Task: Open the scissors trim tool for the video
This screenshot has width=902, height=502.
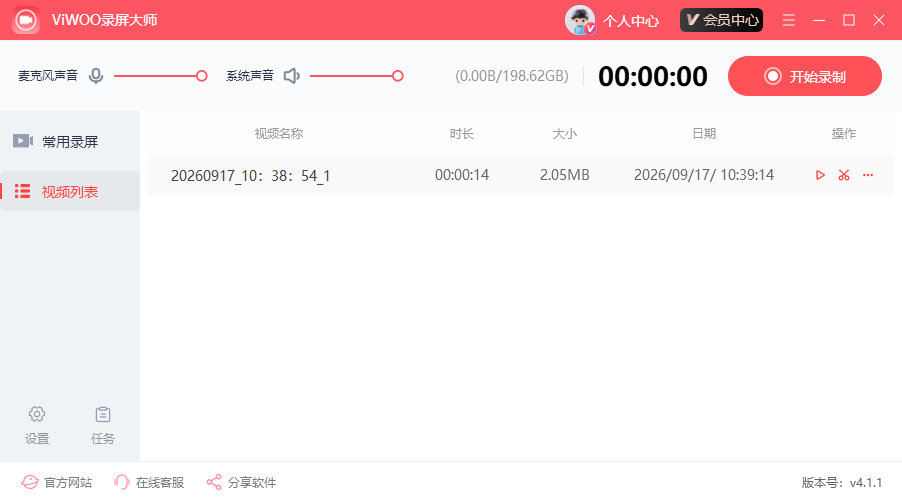Action: click(844, 175)
